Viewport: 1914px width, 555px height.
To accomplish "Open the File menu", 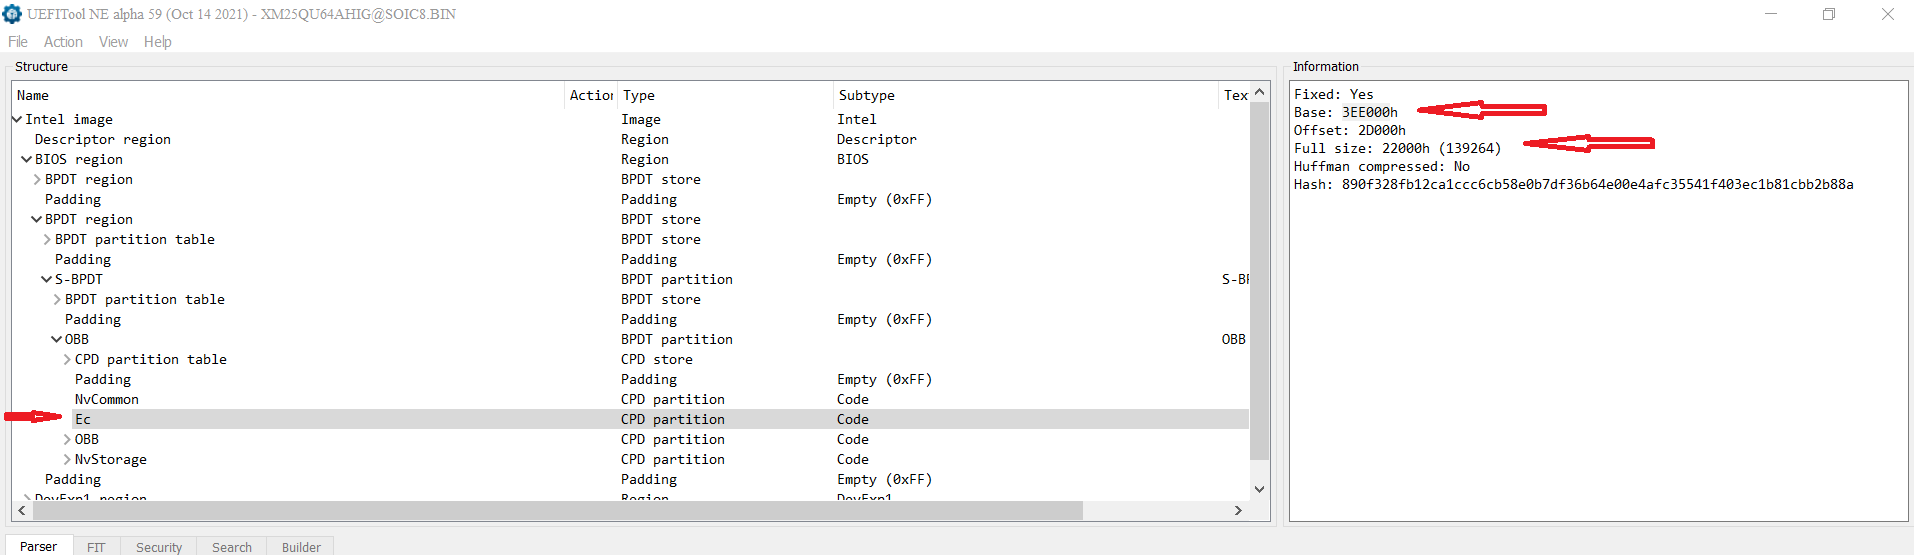I will point(18,42).
